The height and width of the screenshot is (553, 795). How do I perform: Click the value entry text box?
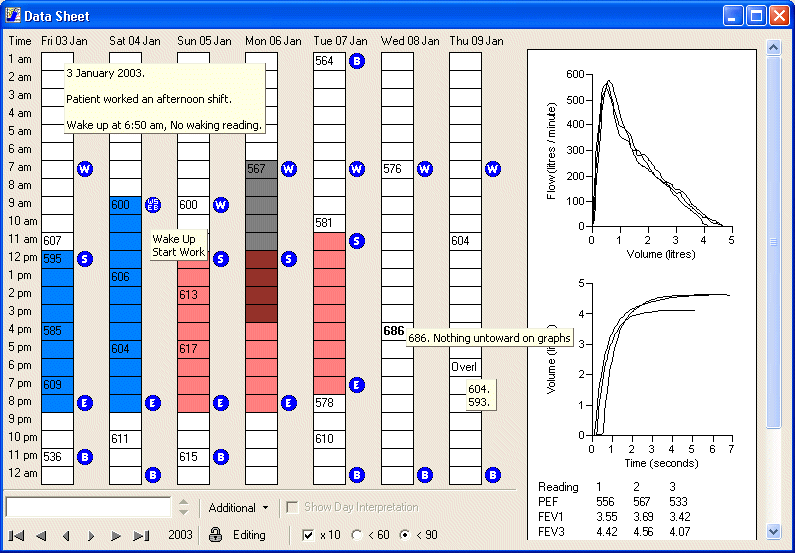pyautogui.click(x=88, y=507)
